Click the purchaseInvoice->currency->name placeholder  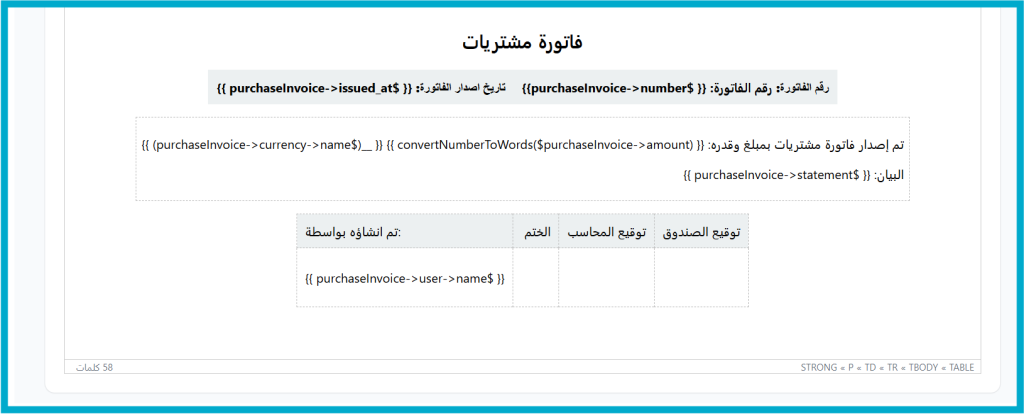(255, 145)
